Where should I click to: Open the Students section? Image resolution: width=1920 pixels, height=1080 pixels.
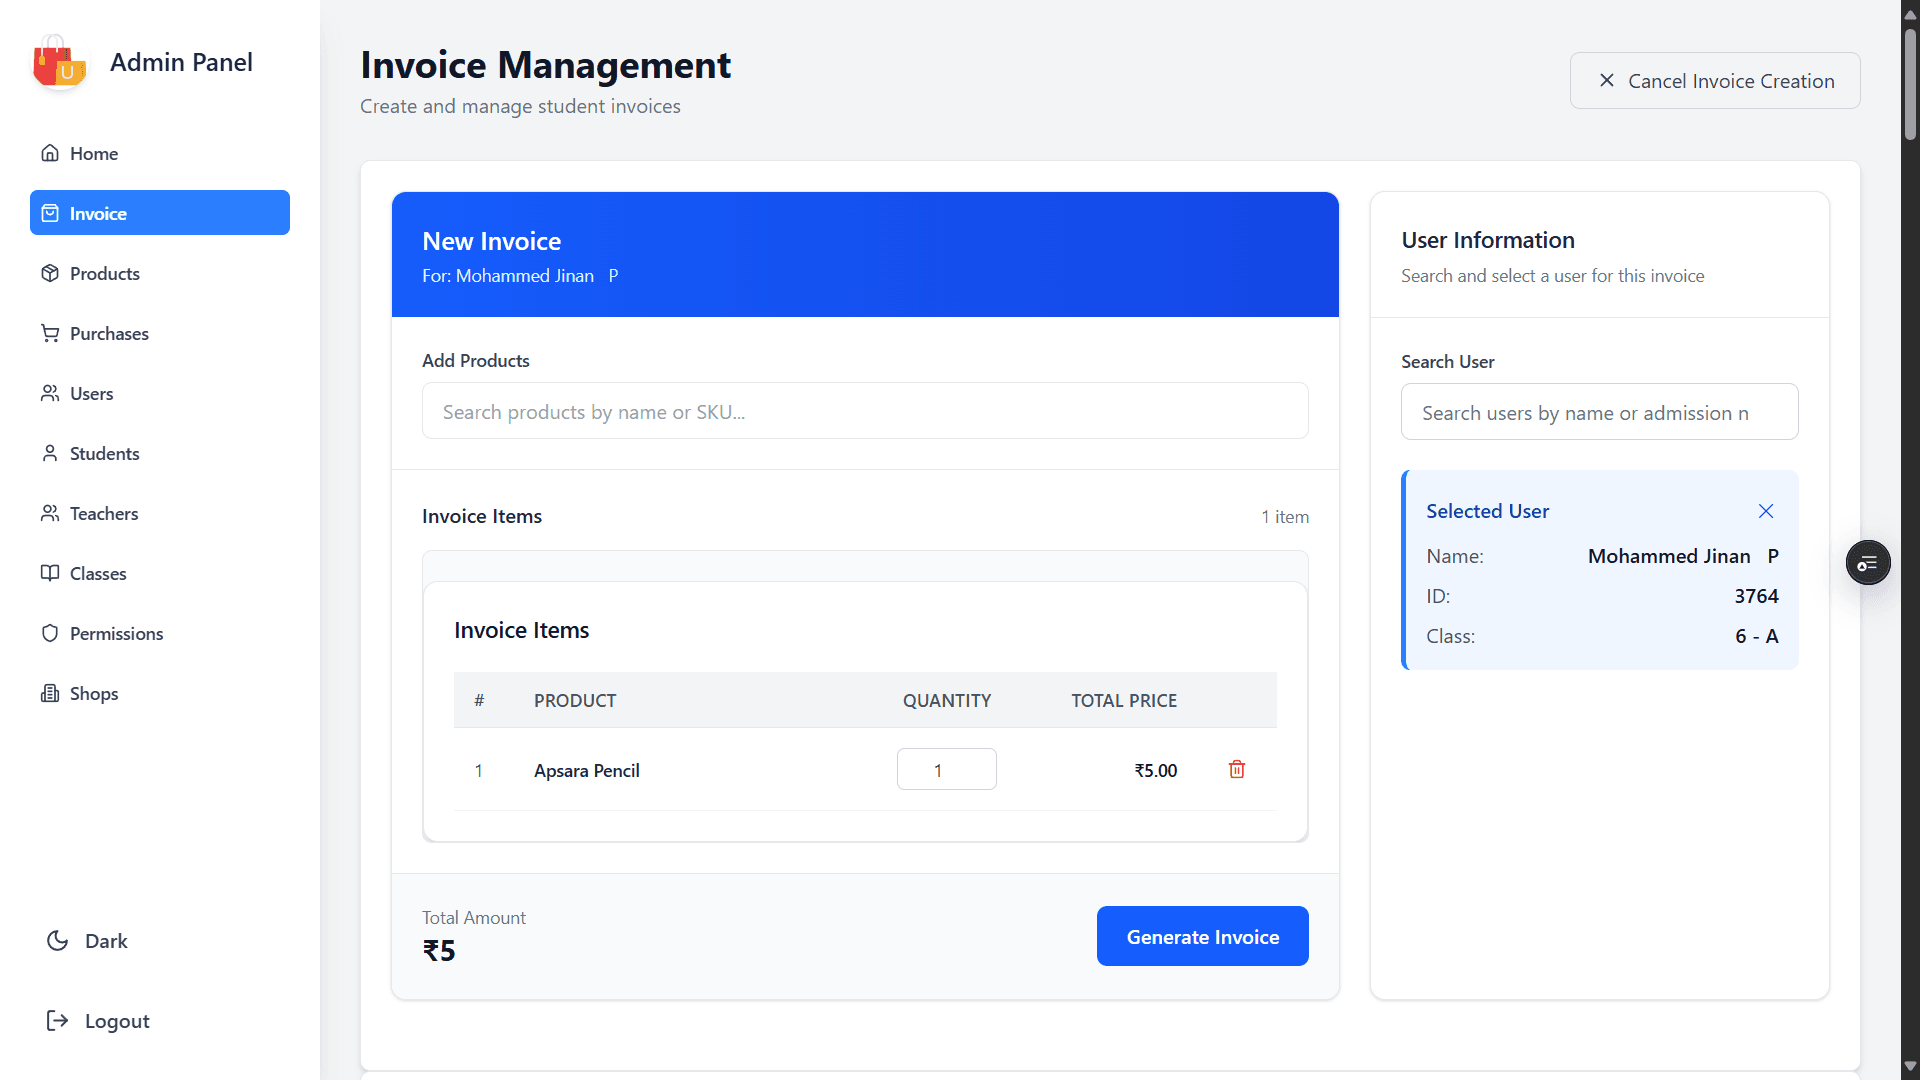[x=160, y=453]
